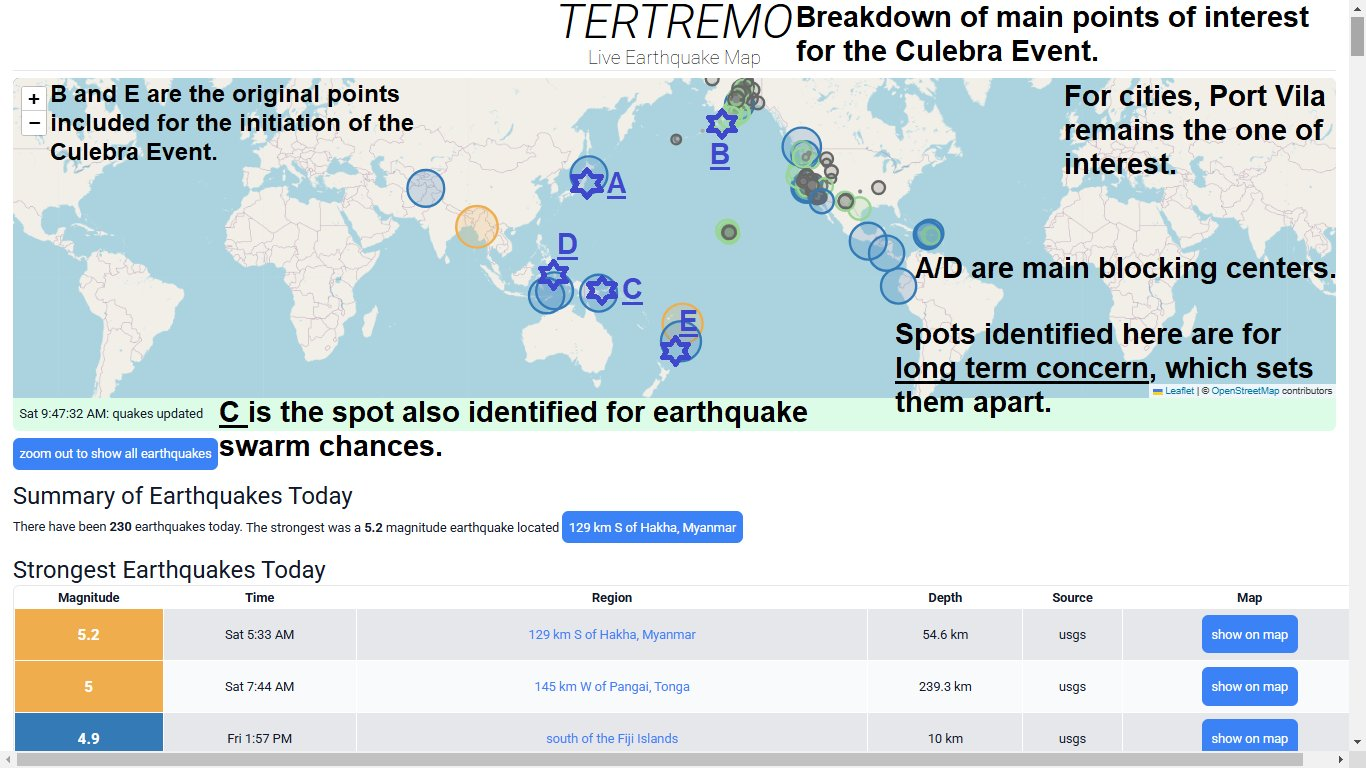Click the blue earthquake circle in the Caribbean
This screenshot has height=768, width=1366.
tap(929, 234)
